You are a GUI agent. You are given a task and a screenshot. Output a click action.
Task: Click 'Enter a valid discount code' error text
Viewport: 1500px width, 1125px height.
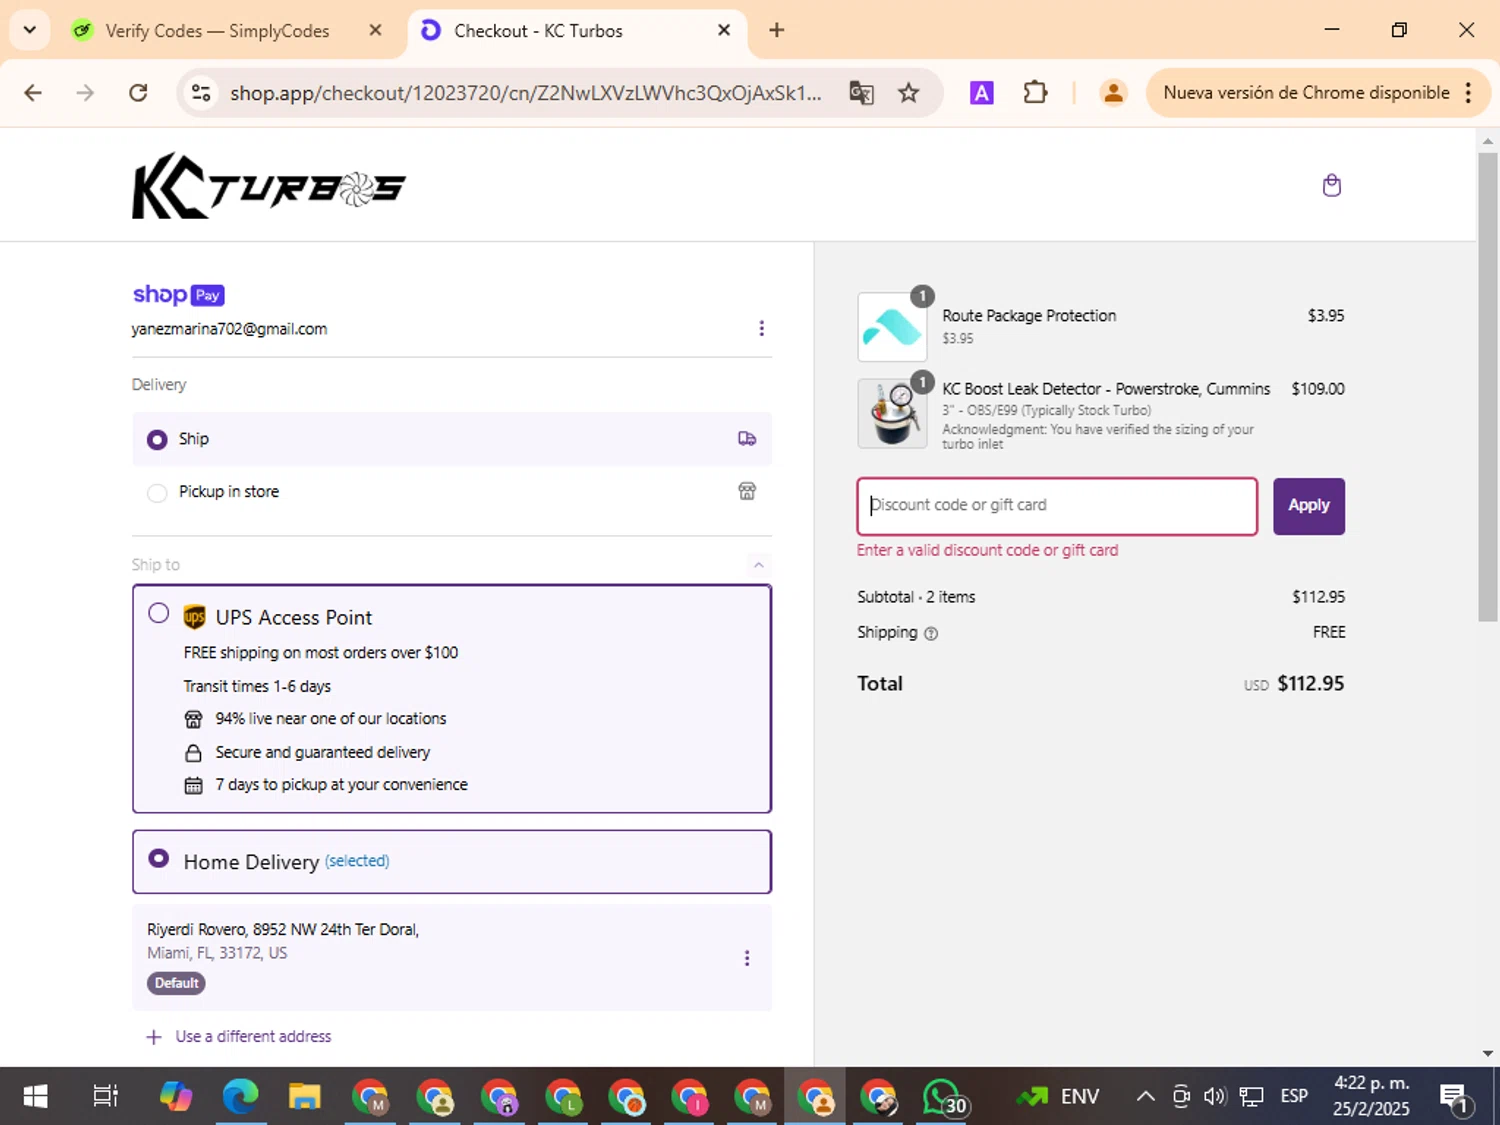(x=987, y=550)
